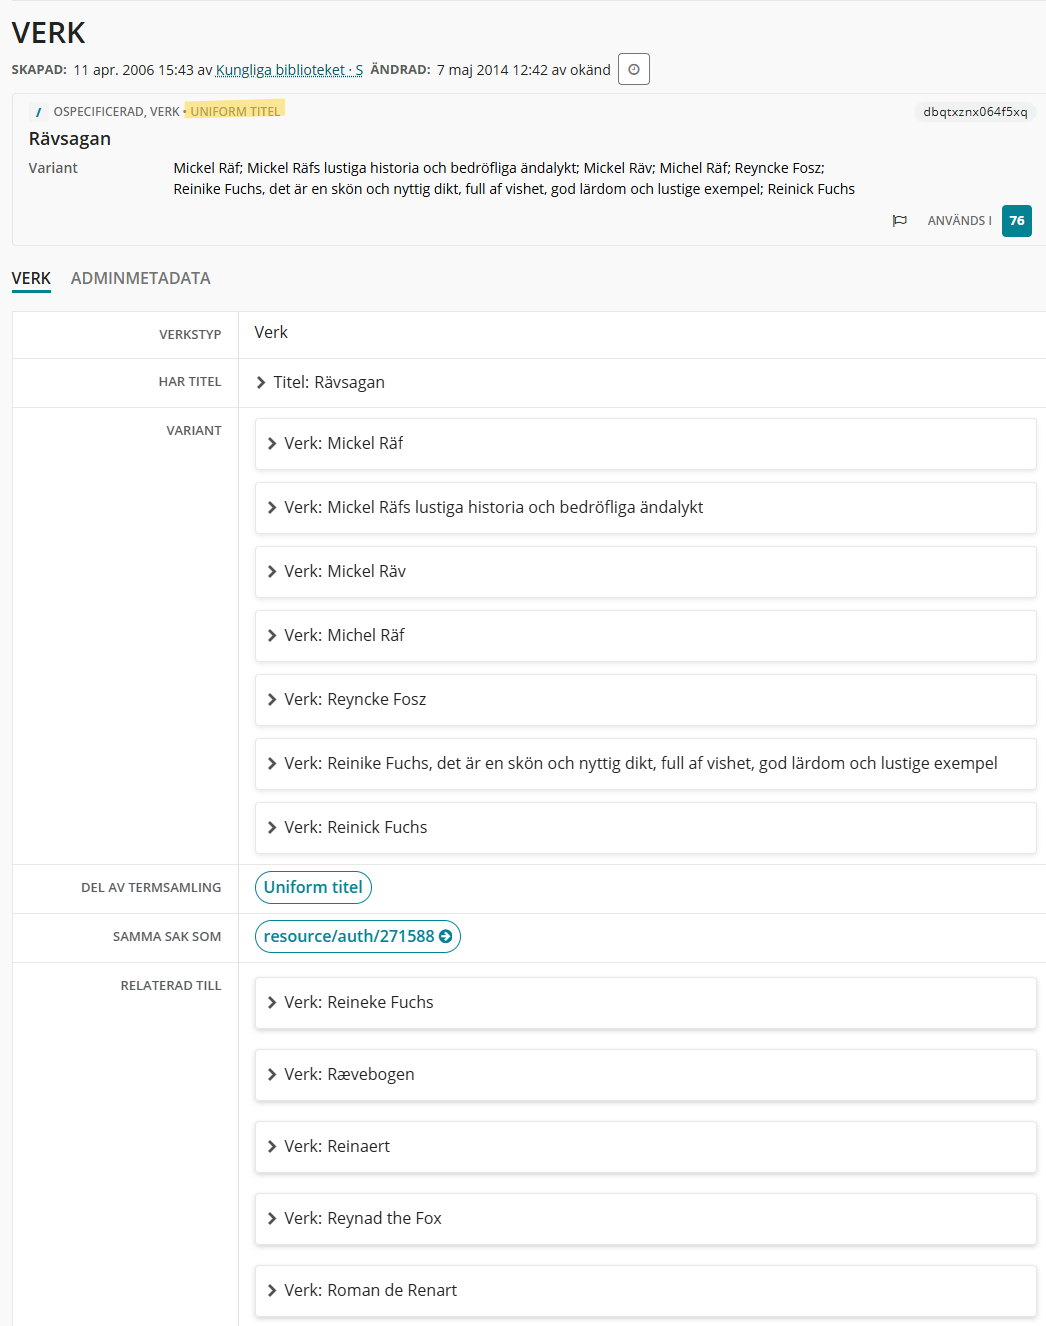Image resolution: width=1046 pixels, height=1326 pixels.
Task: Click the Verk value next to VERKSTYP
Action: [x=271, y=333]
